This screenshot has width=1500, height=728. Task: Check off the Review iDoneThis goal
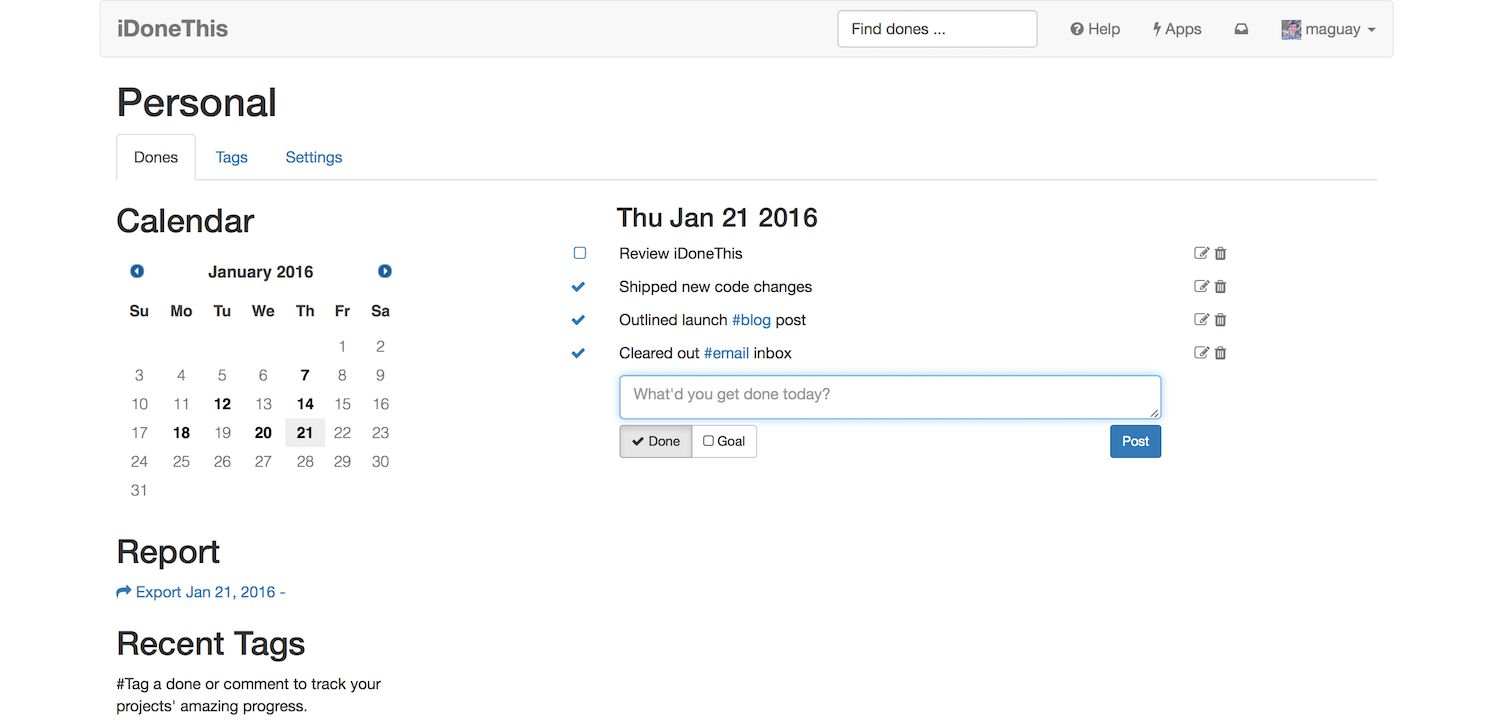tap(580, 253)
